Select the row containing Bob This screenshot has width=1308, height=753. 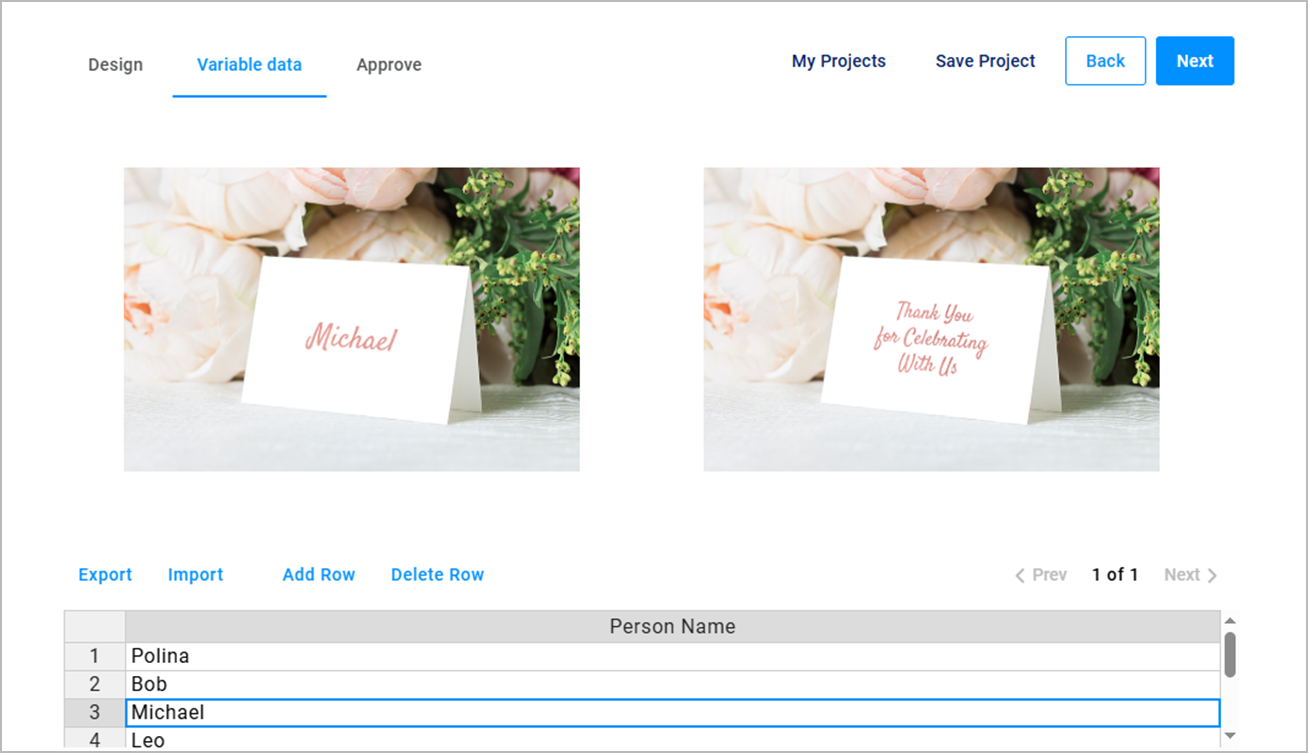(400, 684)
